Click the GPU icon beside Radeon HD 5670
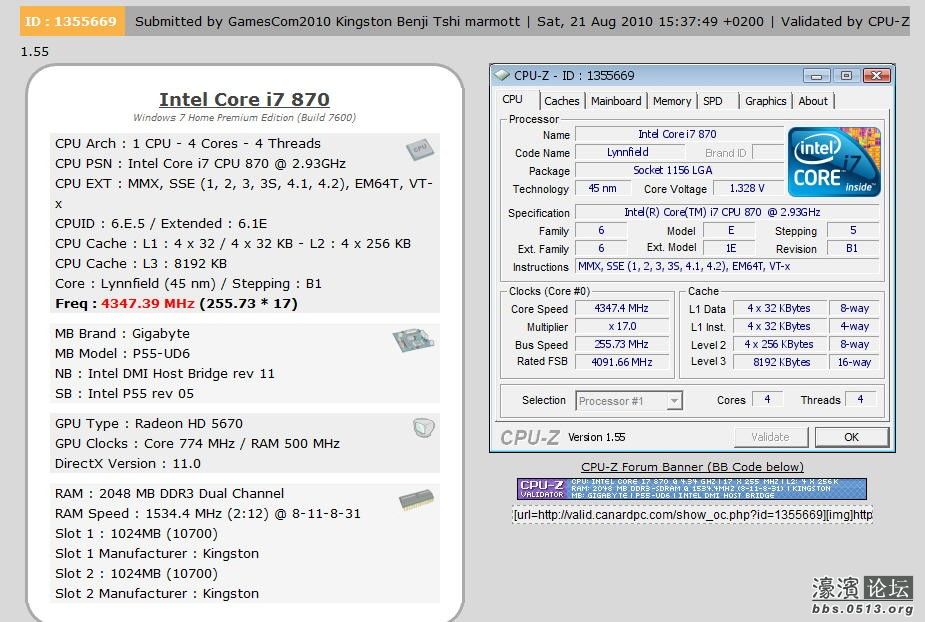 (424, 427)
